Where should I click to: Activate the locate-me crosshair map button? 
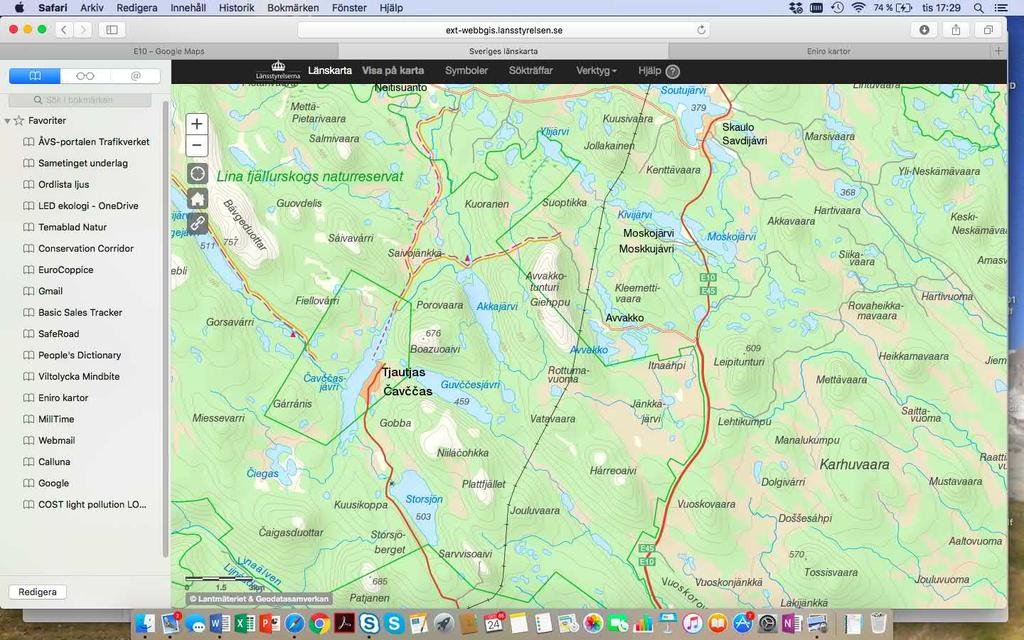[x=197, y=174]
